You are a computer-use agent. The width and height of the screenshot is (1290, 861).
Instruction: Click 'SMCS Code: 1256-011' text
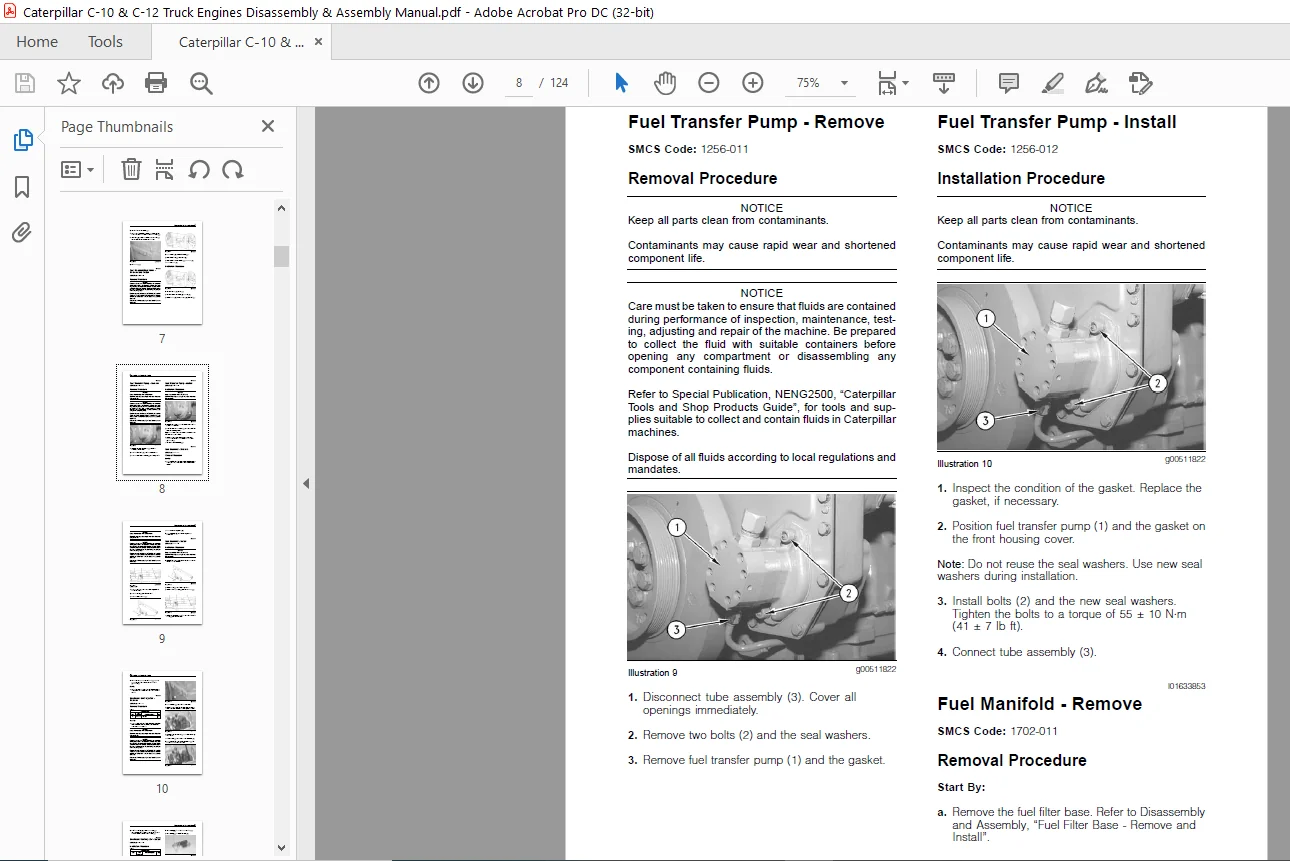pyautogui.click(x=688, y=149)
